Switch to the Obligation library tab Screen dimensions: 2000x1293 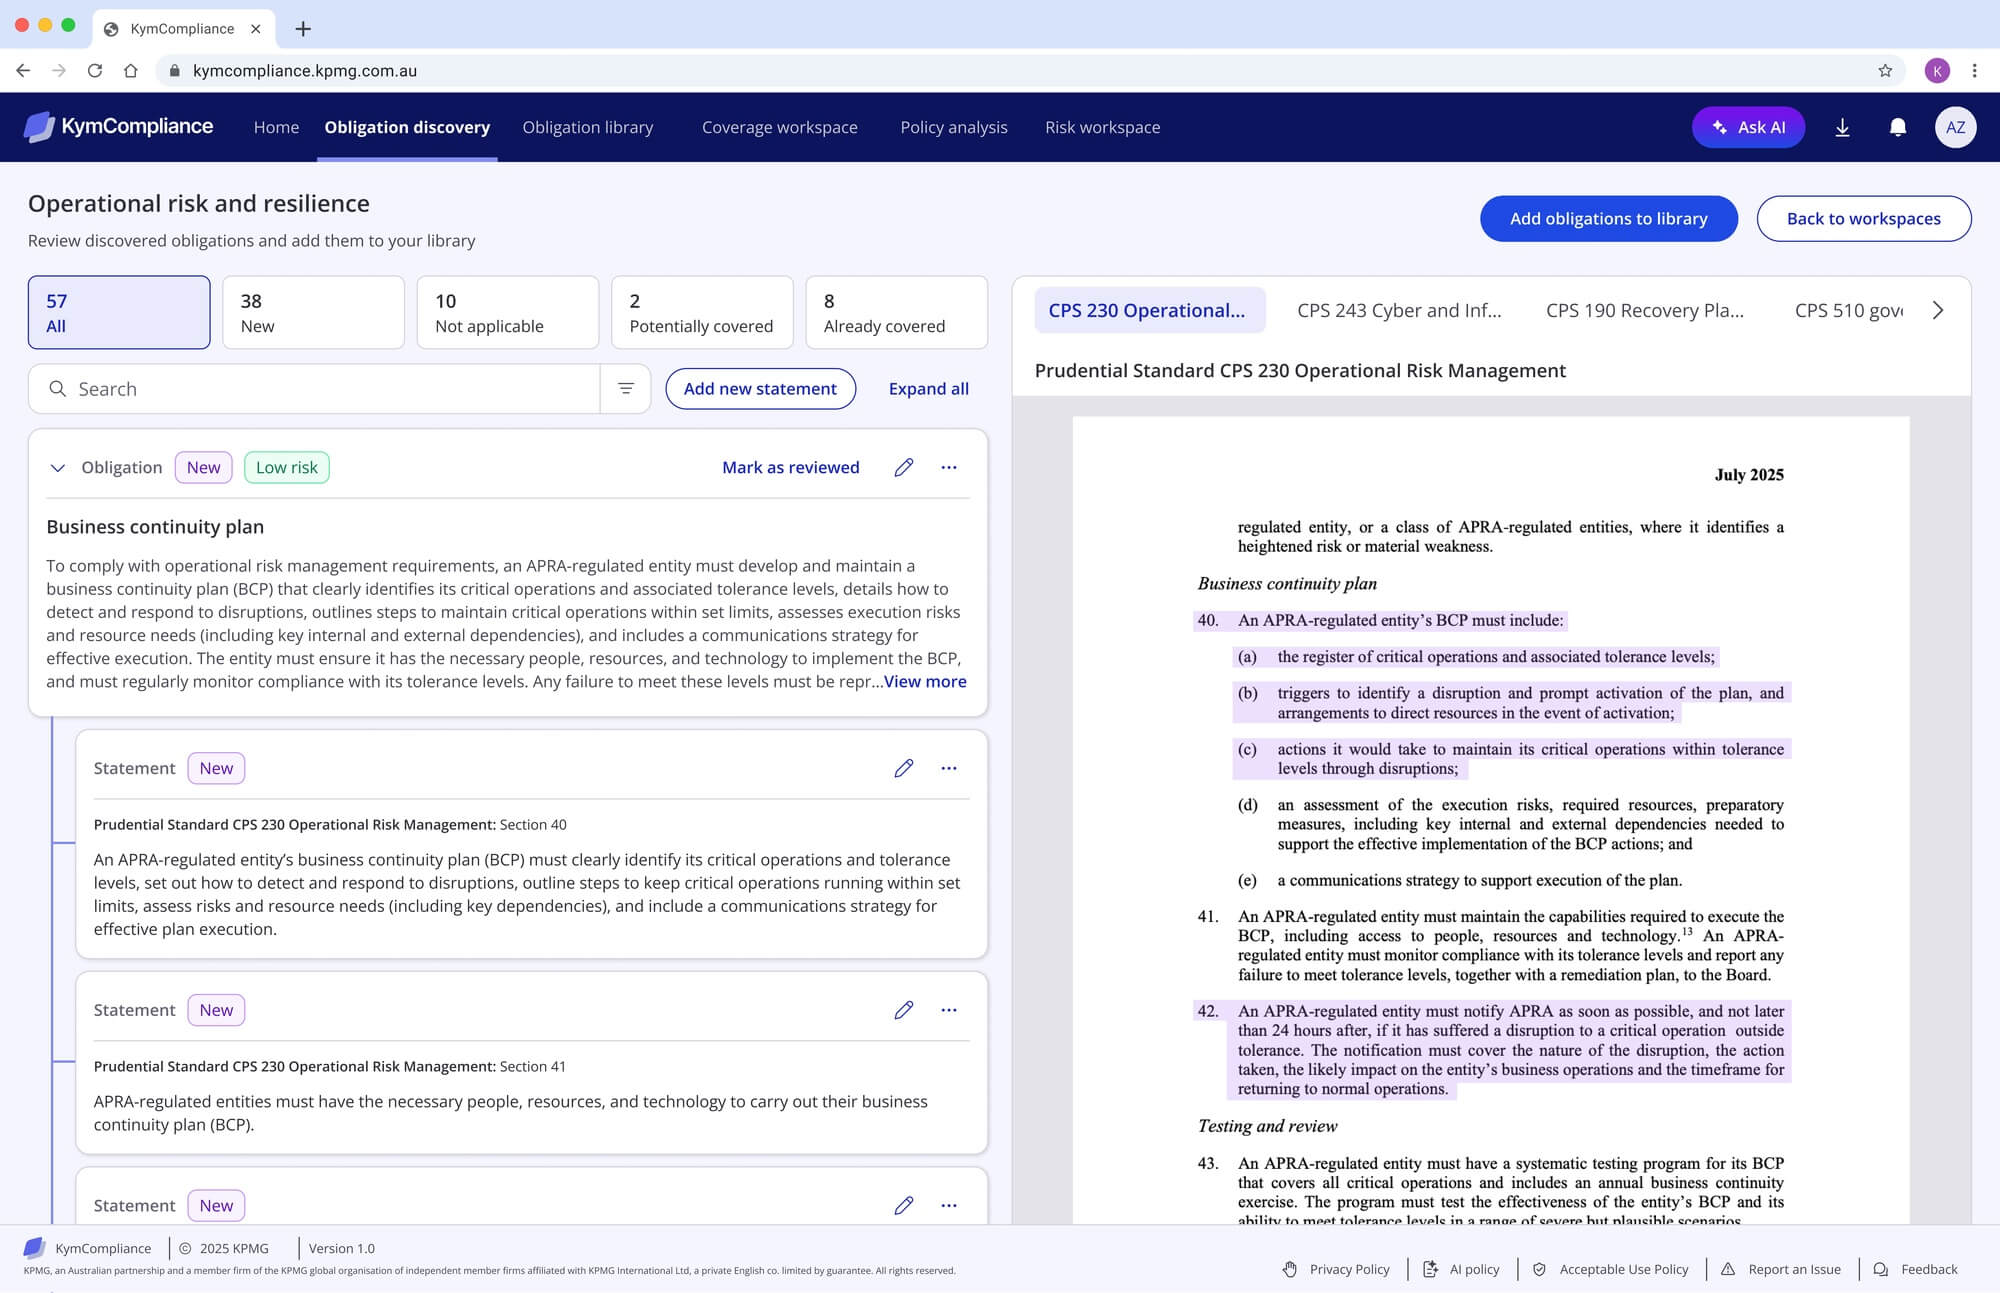[x=588, y=127]
